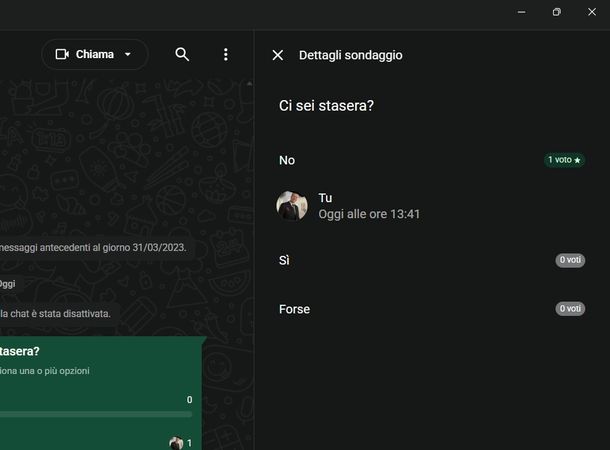Click the video camera call icon

62,54
